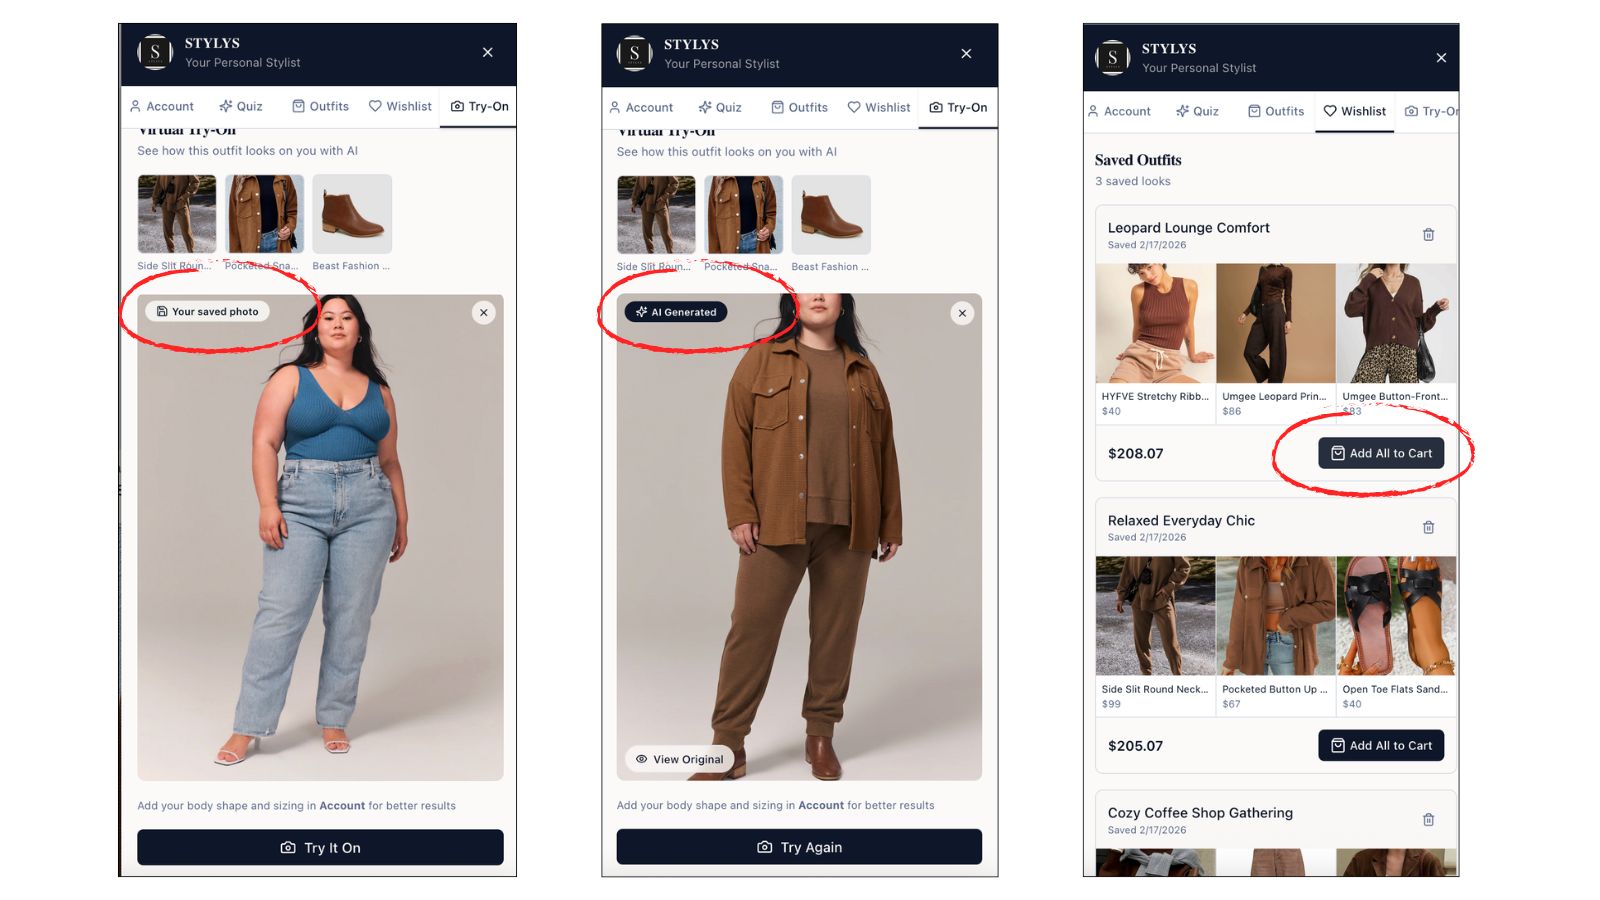Click the Relaxed Everyday Chic outfit title
1600x900 pixels.
tap(1181, 521)
